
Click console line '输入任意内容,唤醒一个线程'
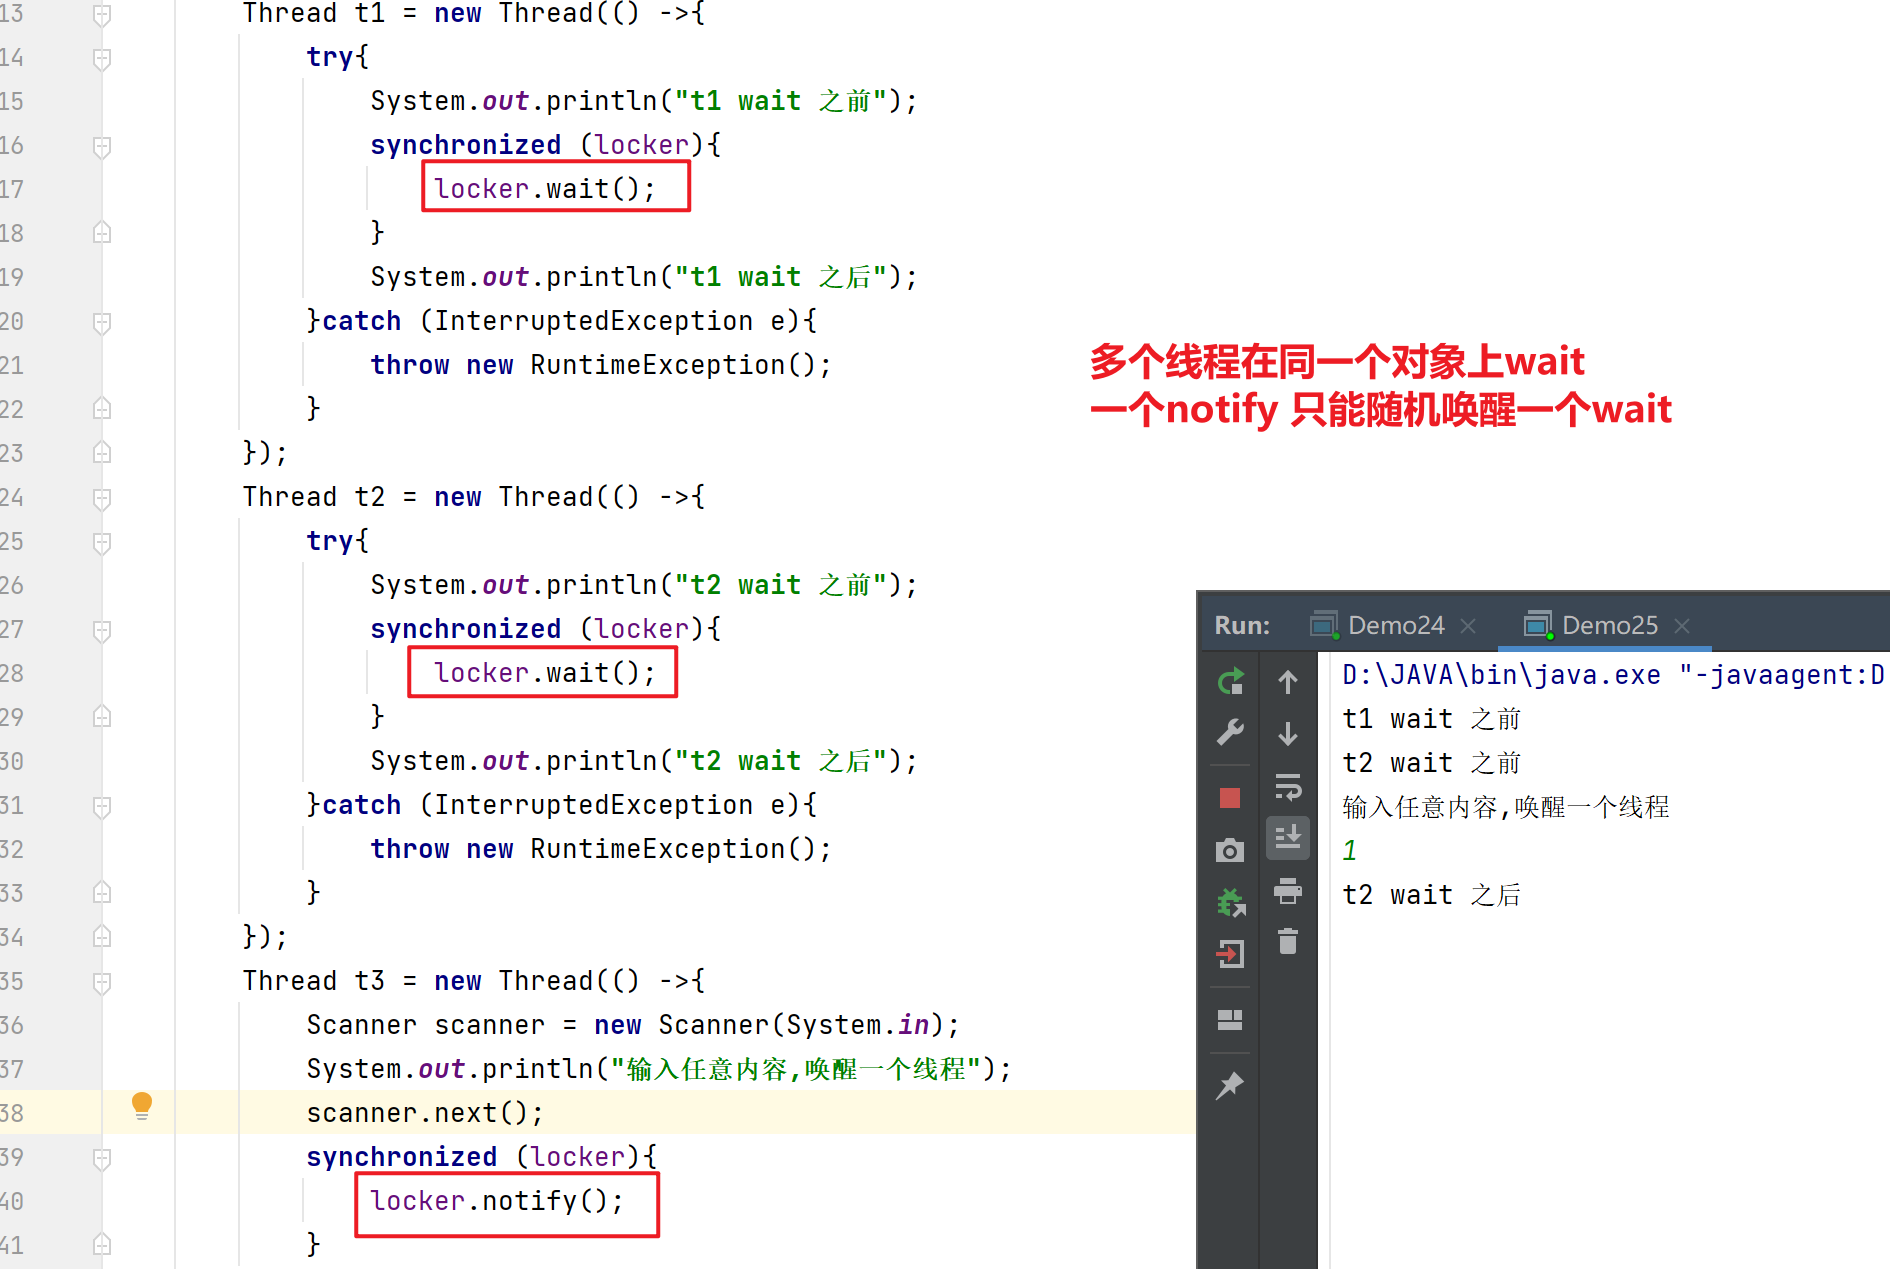(1506, 807)
